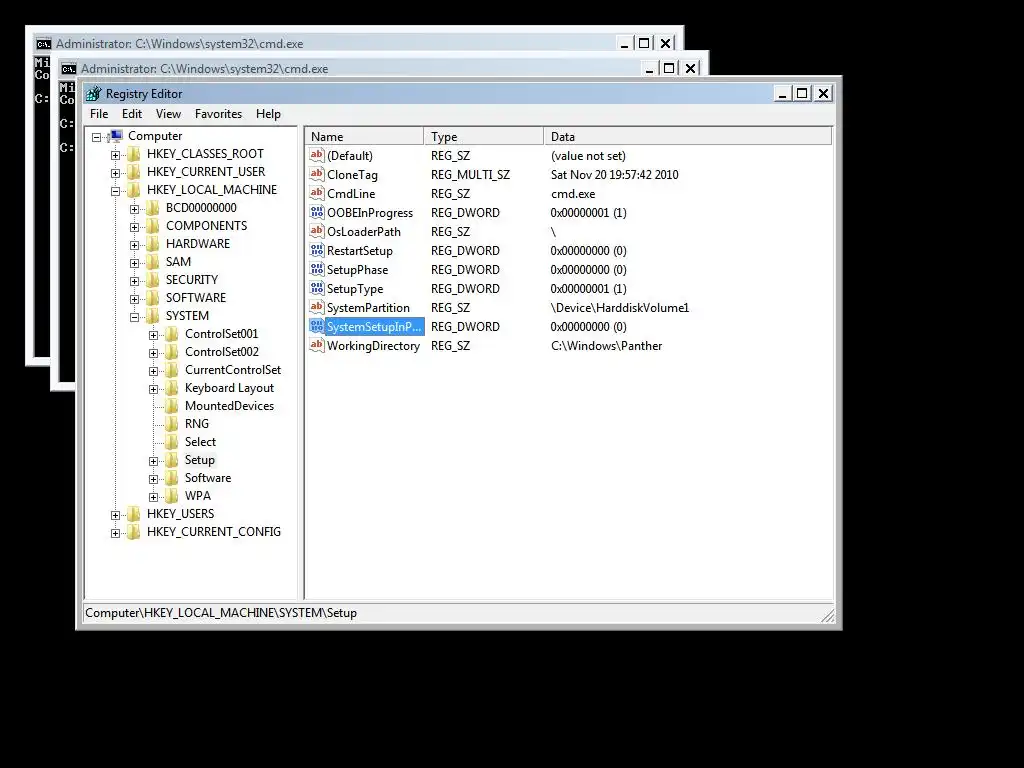Expand HKEY_CLASSES_ROOT key

(116, 155)
